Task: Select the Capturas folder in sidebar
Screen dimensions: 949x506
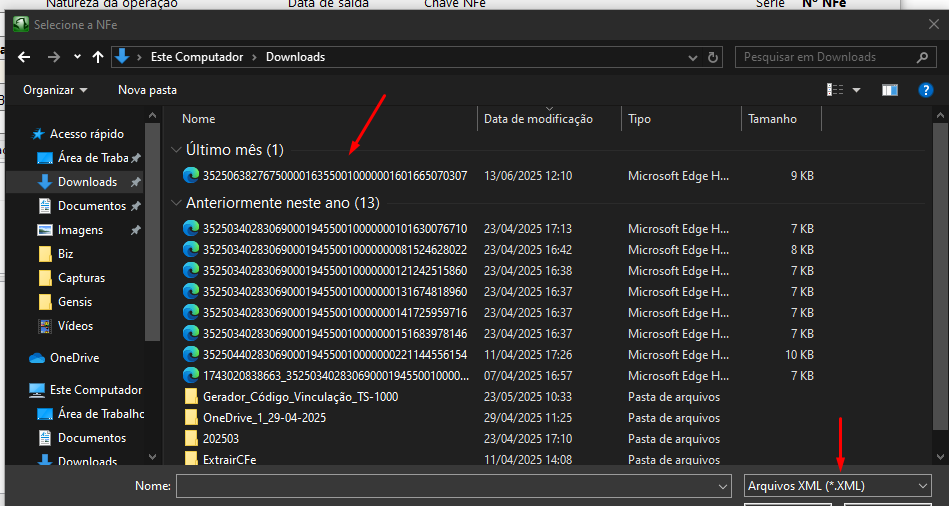Action: 81,278
